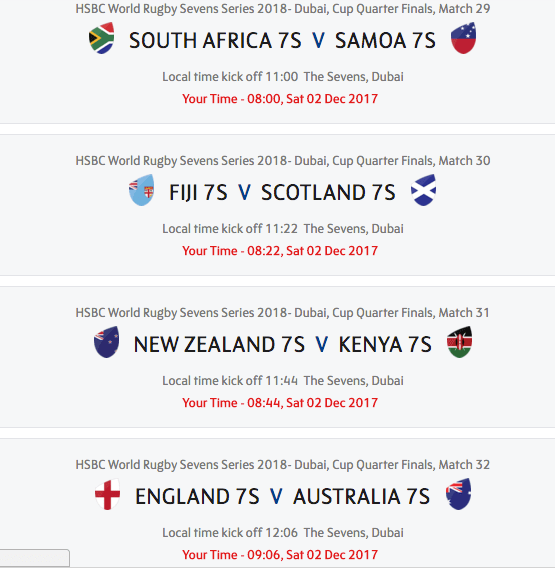Select the Fiji flag badge
The height and width of the screenshot is (568, 555).
pos(142,190)
